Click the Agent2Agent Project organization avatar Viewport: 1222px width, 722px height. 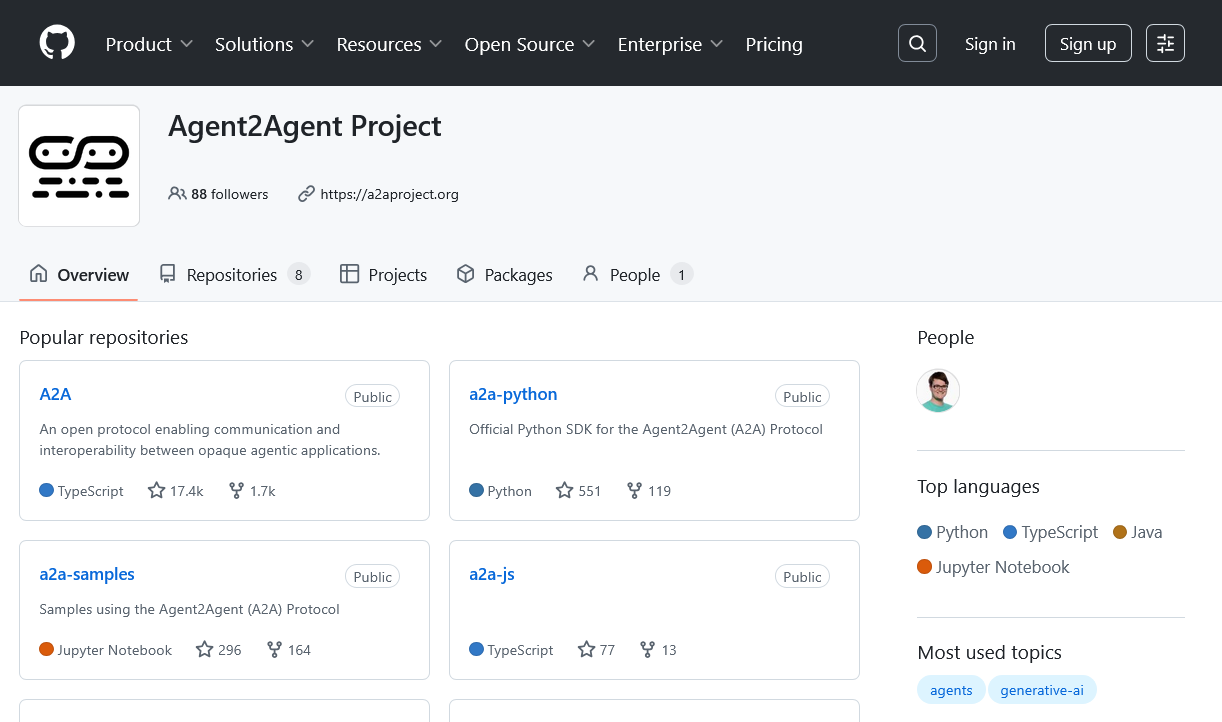79,166
